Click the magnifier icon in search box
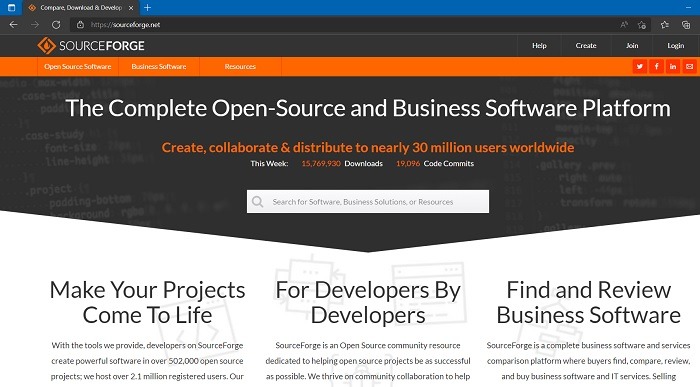The image size is (700, 387). tap(258, 202)
